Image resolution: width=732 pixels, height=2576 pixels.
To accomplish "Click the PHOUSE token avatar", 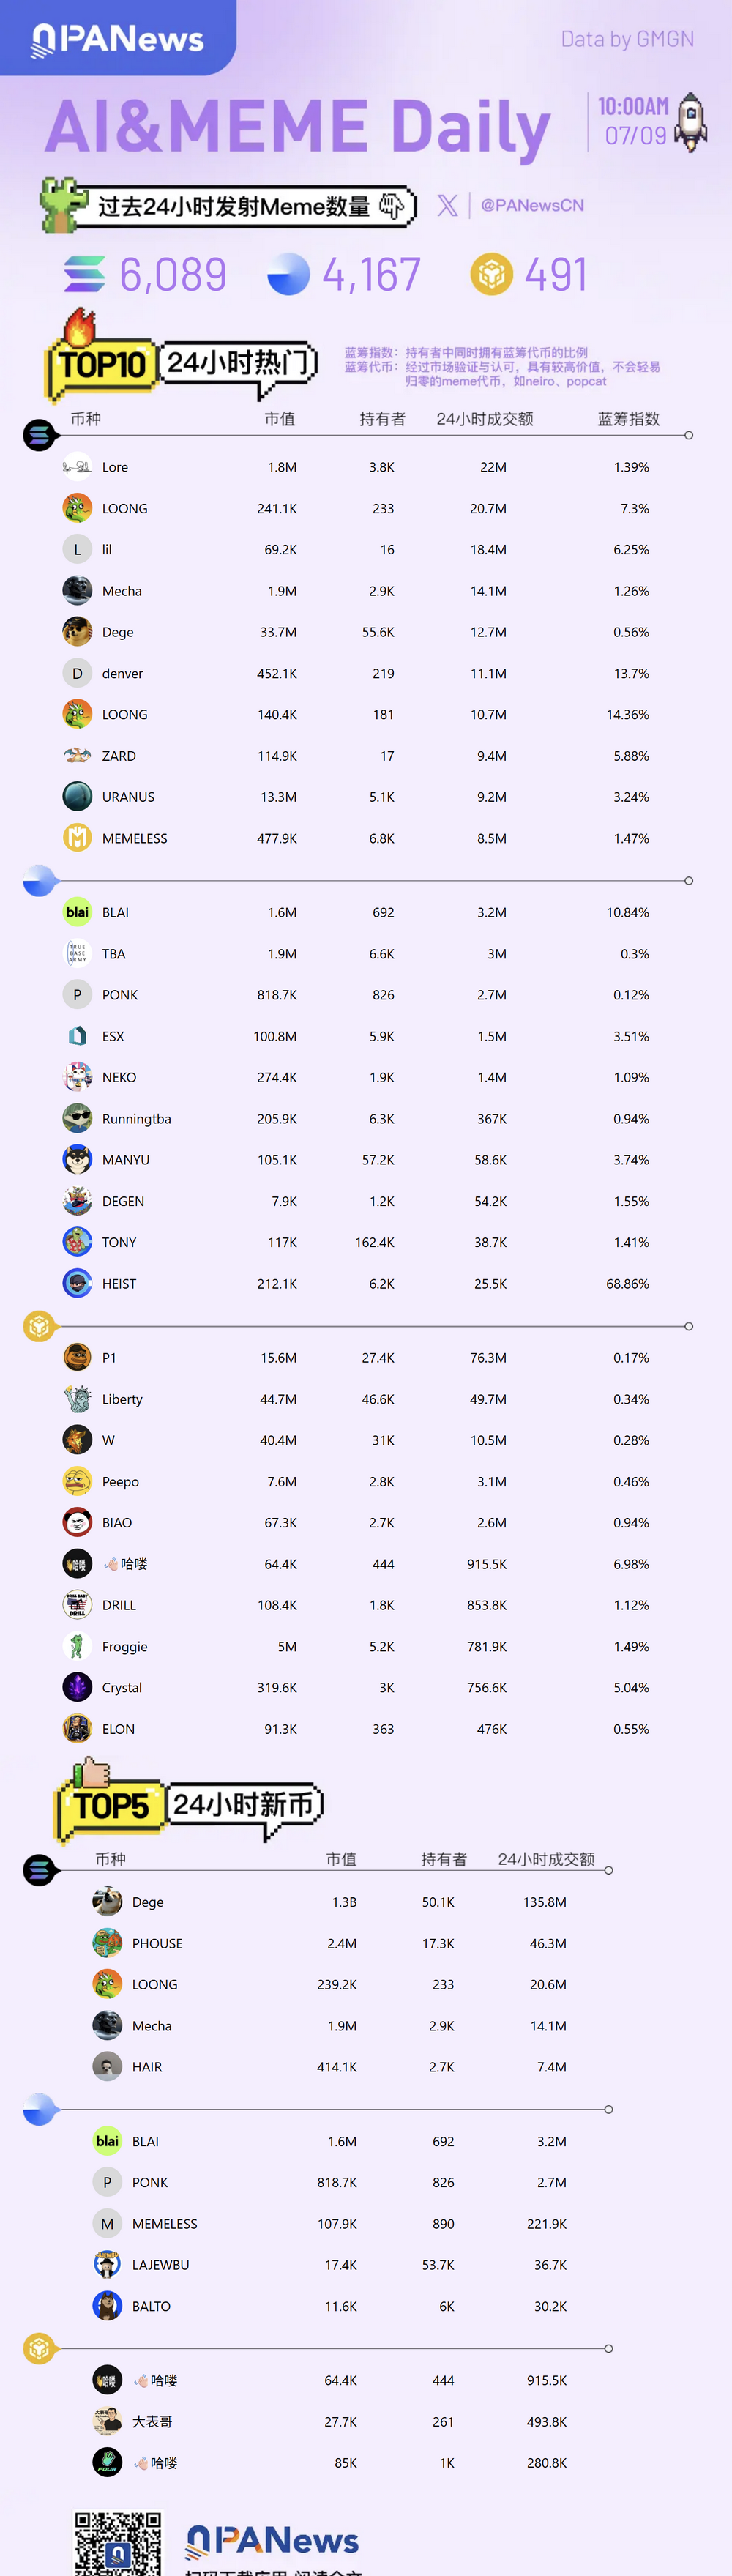I will [107, 1943].
